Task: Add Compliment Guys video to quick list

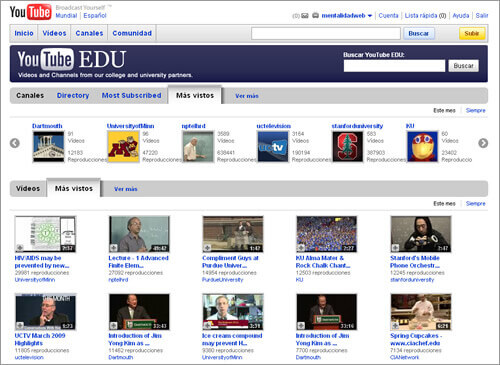Action: pos(207,248)
